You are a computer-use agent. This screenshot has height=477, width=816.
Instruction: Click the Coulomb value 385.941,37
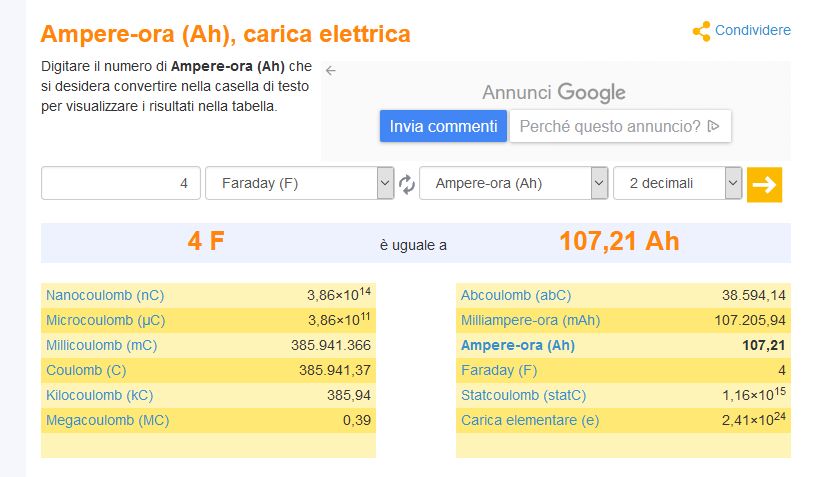pyautogui.click(x=335, y=370)
